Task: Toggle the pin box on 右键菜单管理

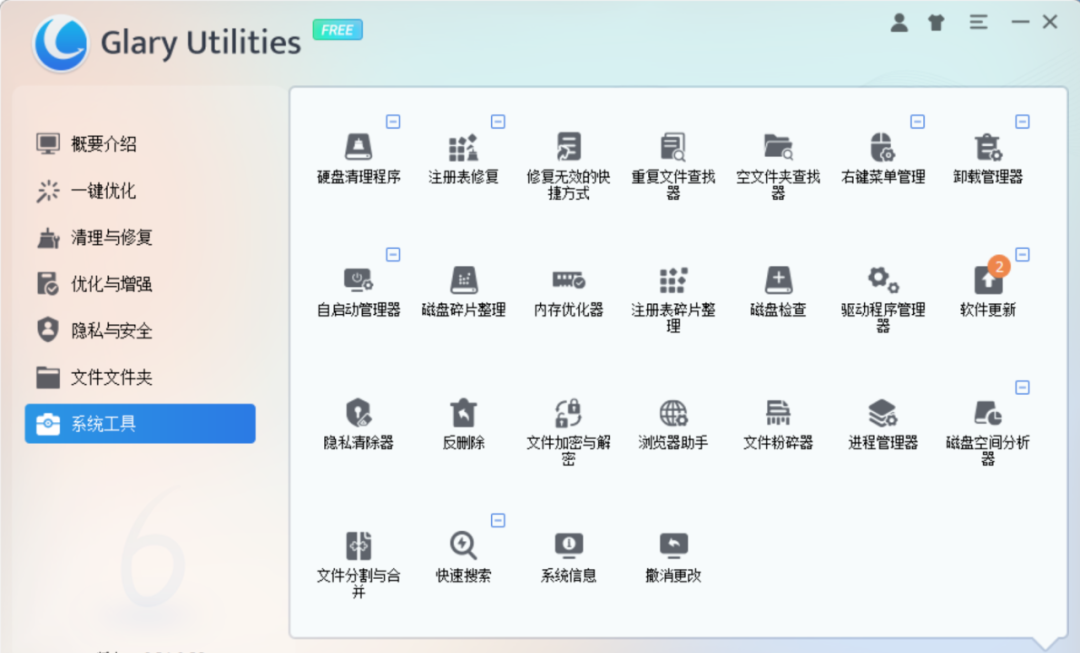Action: point(917,122)
